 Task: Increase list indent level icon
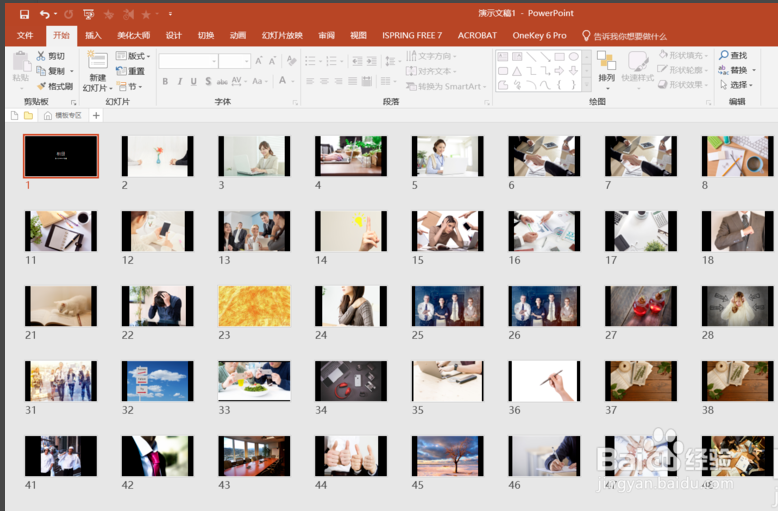pyautogui.click(x=372, y=62)
